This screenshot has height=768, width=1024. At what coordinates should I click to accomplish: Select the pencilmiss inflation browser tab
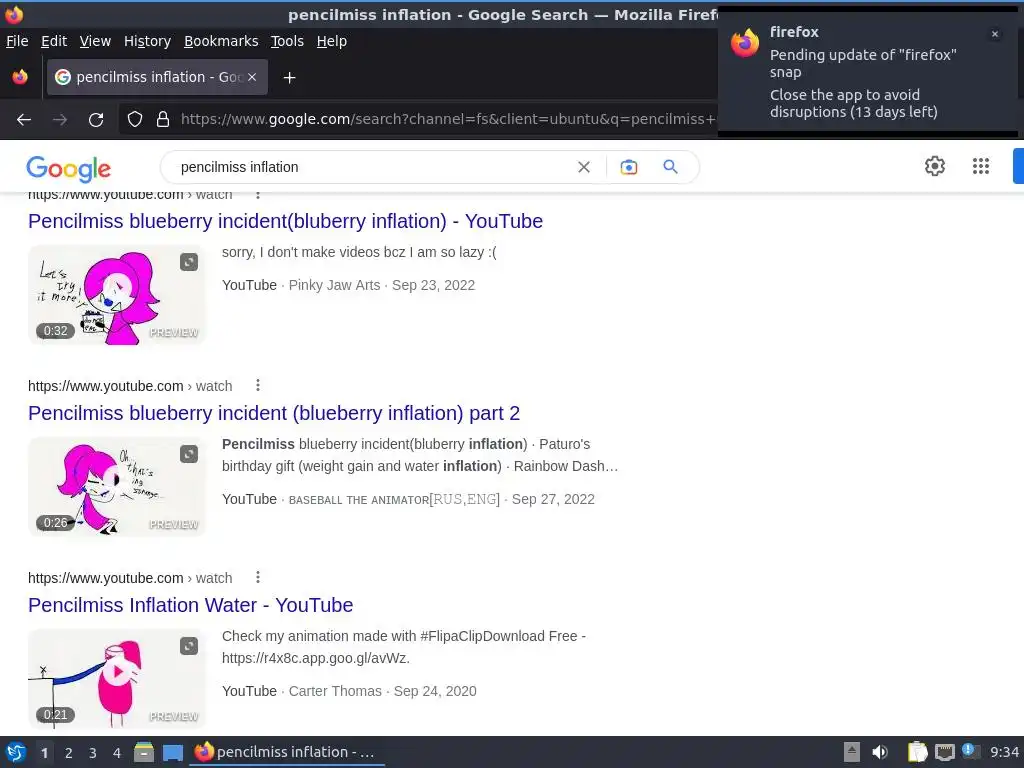tap(157, 77)
